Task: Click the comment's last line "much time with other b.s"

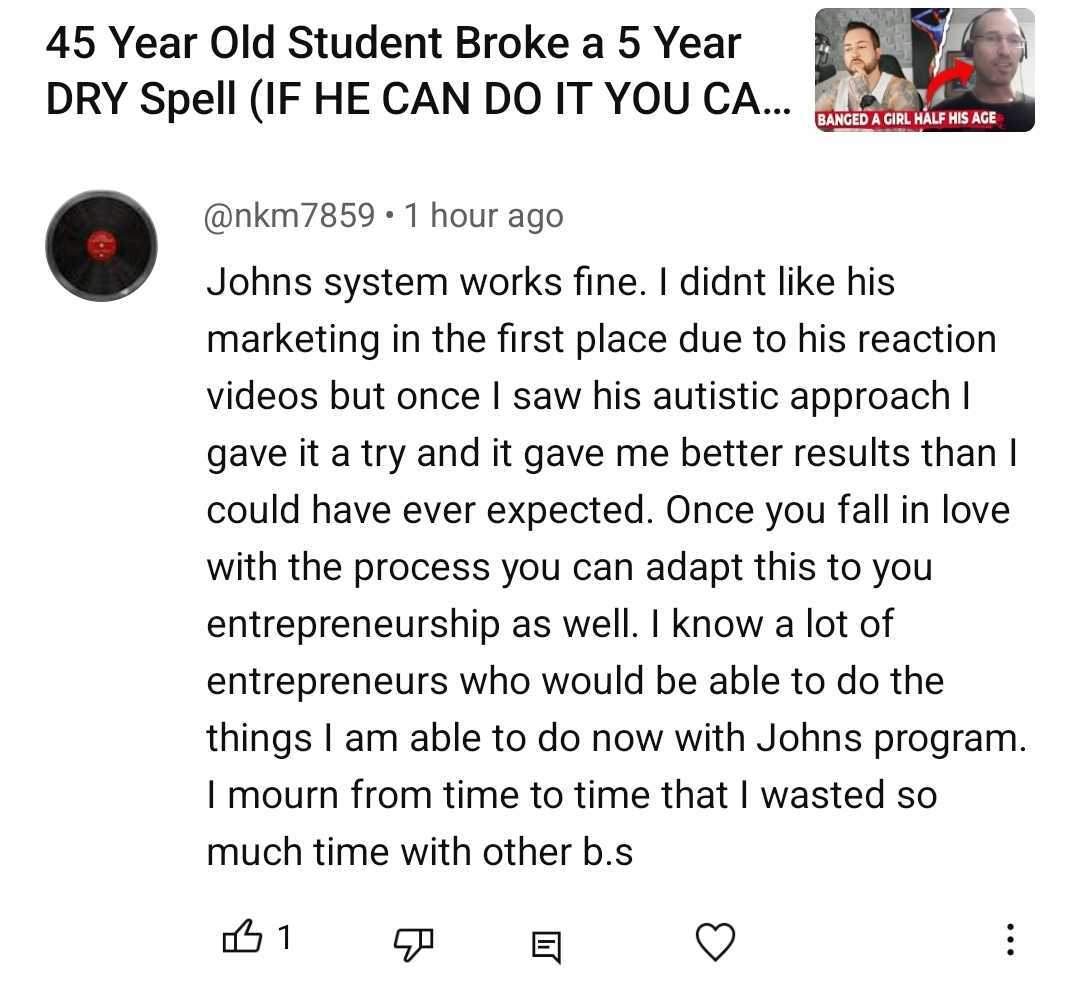Action: [x=419, y=852]
